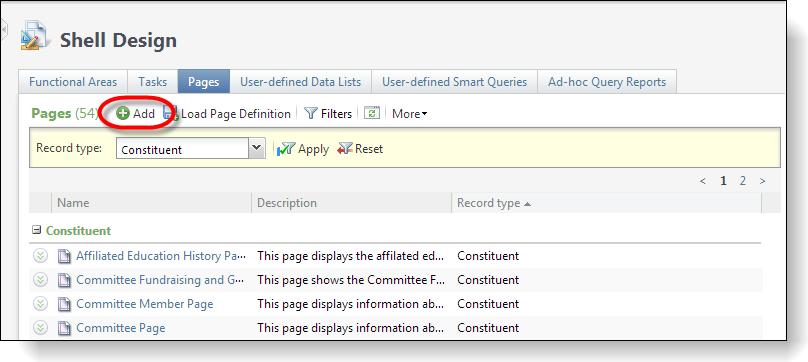
Task: Click the Reset filter icon
Action: (344, 149)
